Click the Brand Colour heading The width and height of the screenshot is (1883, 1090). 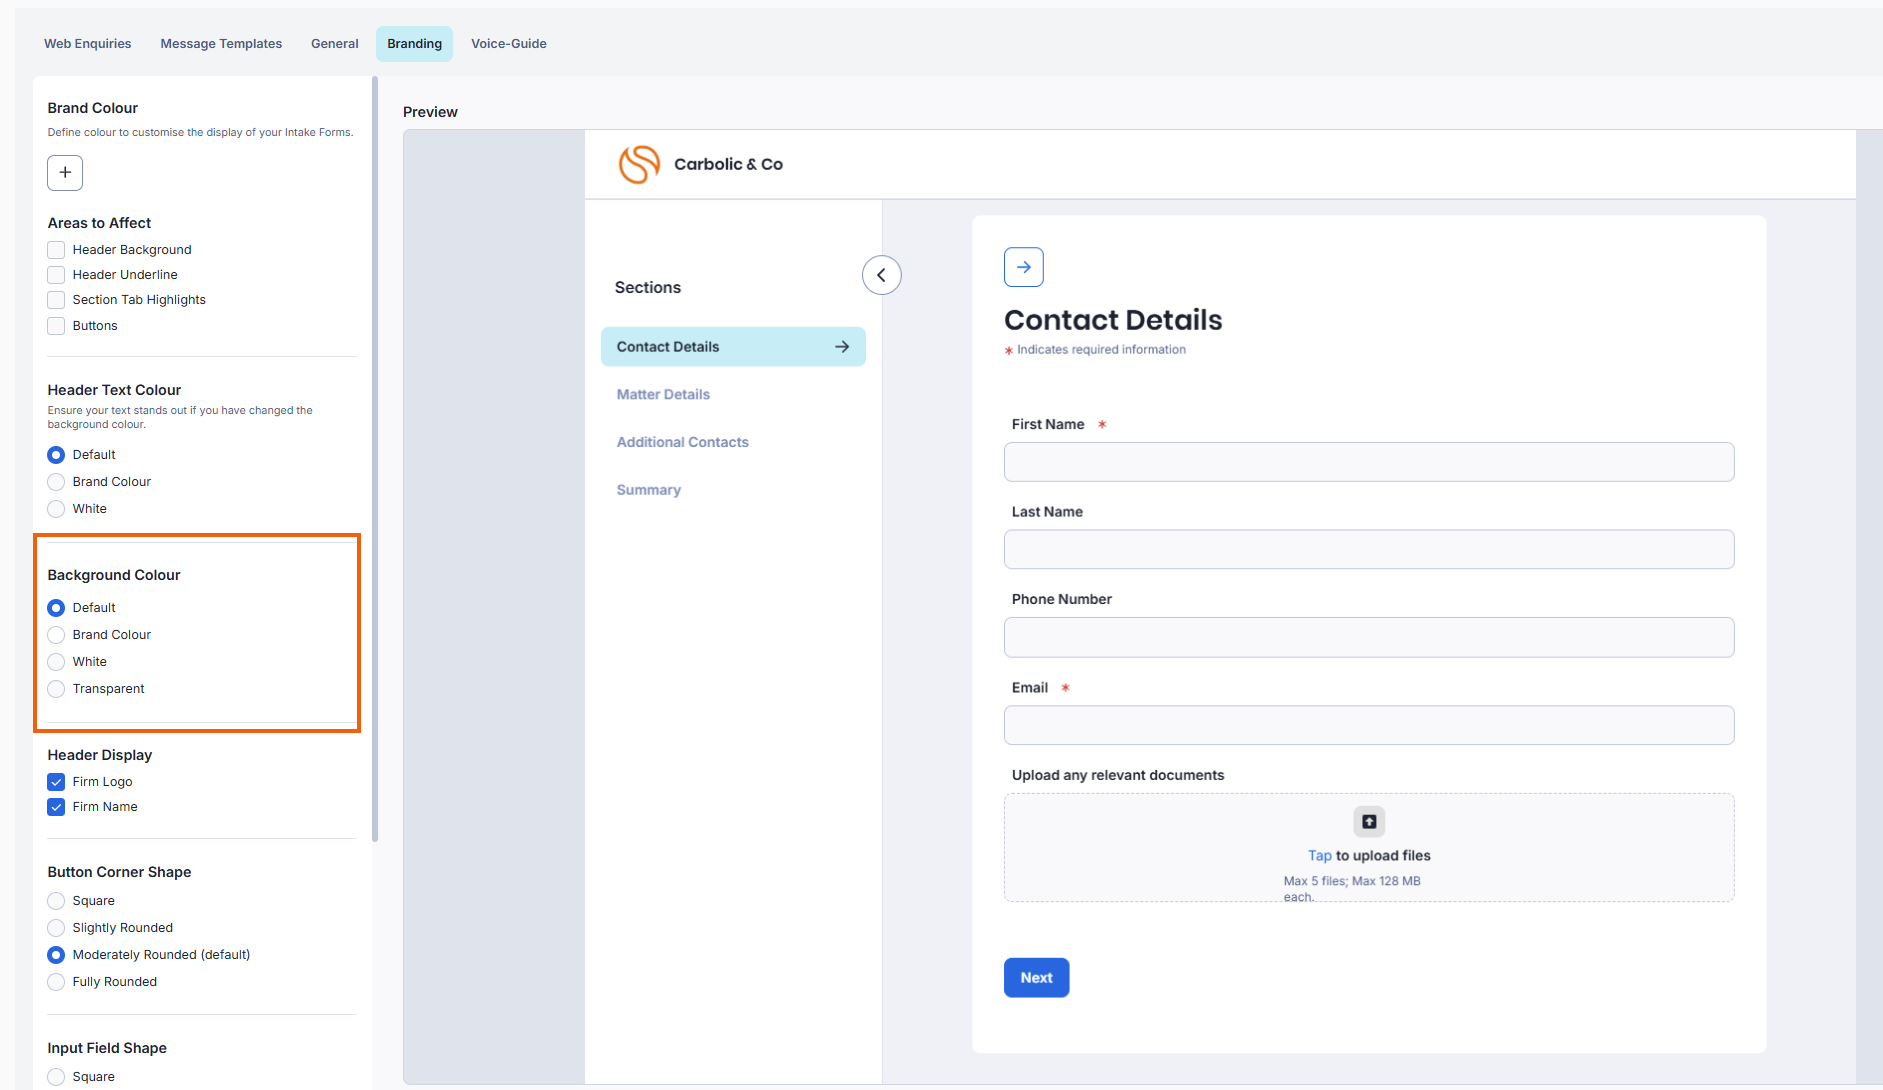(x=93, y=108)
